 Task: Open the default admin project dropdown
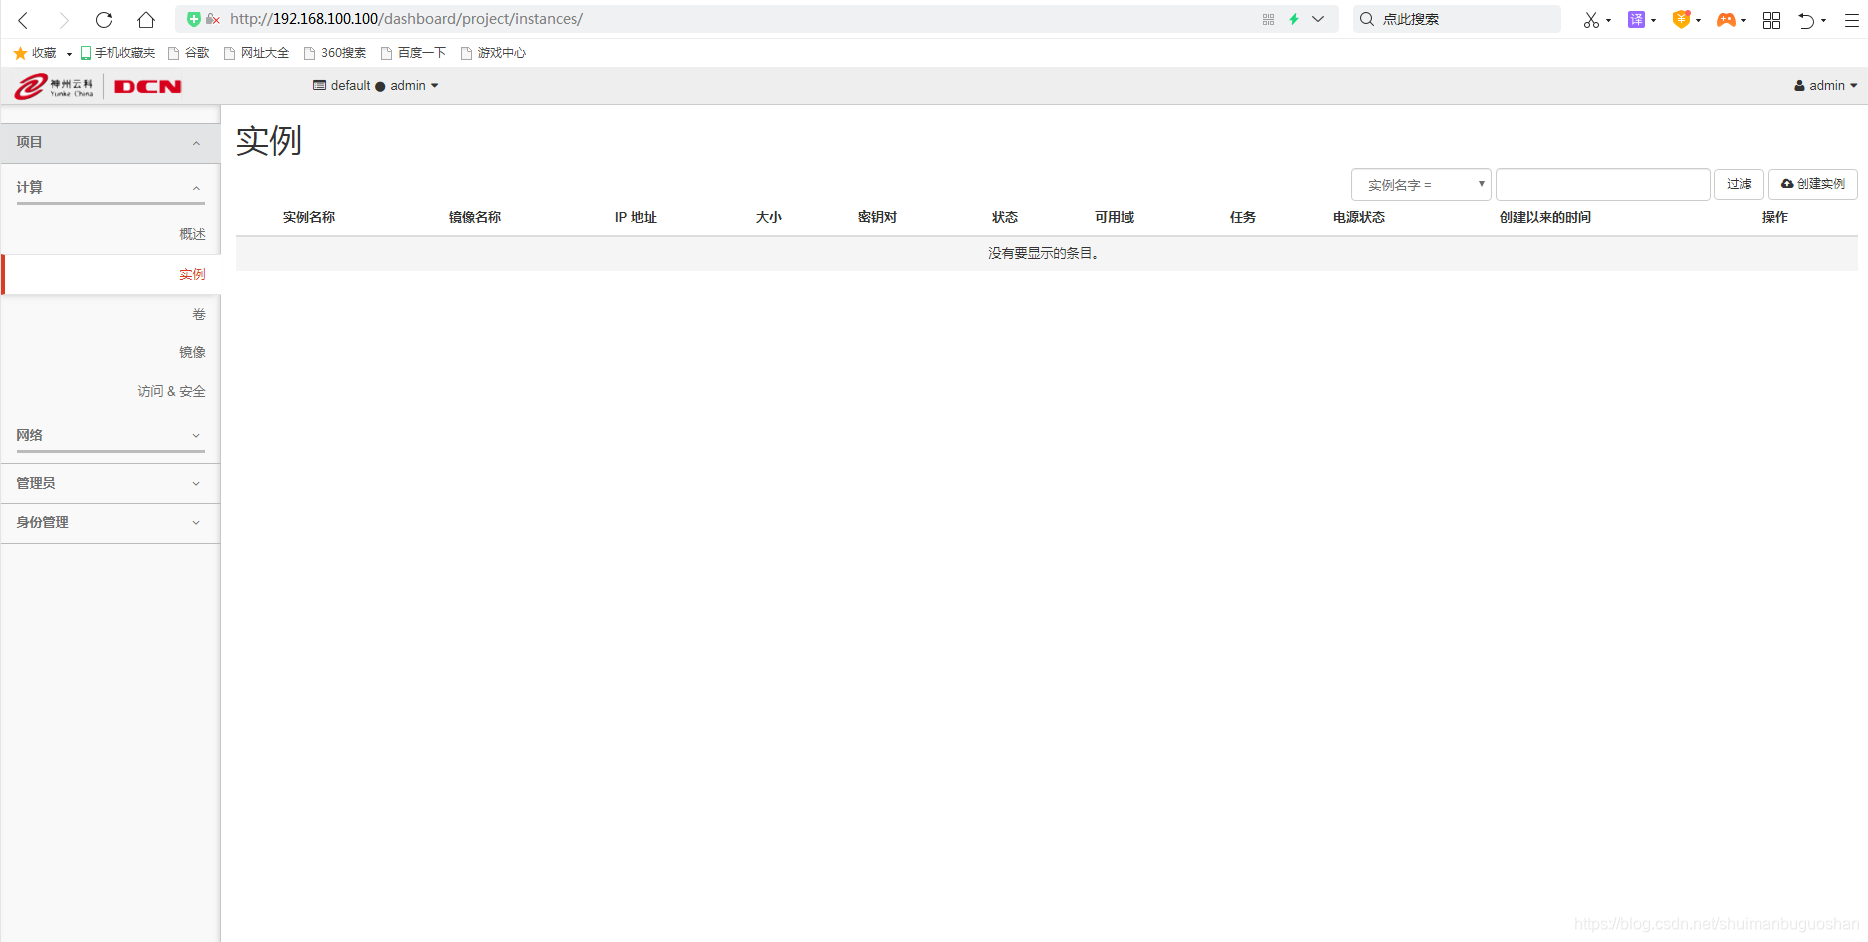(x=376, y=86)
